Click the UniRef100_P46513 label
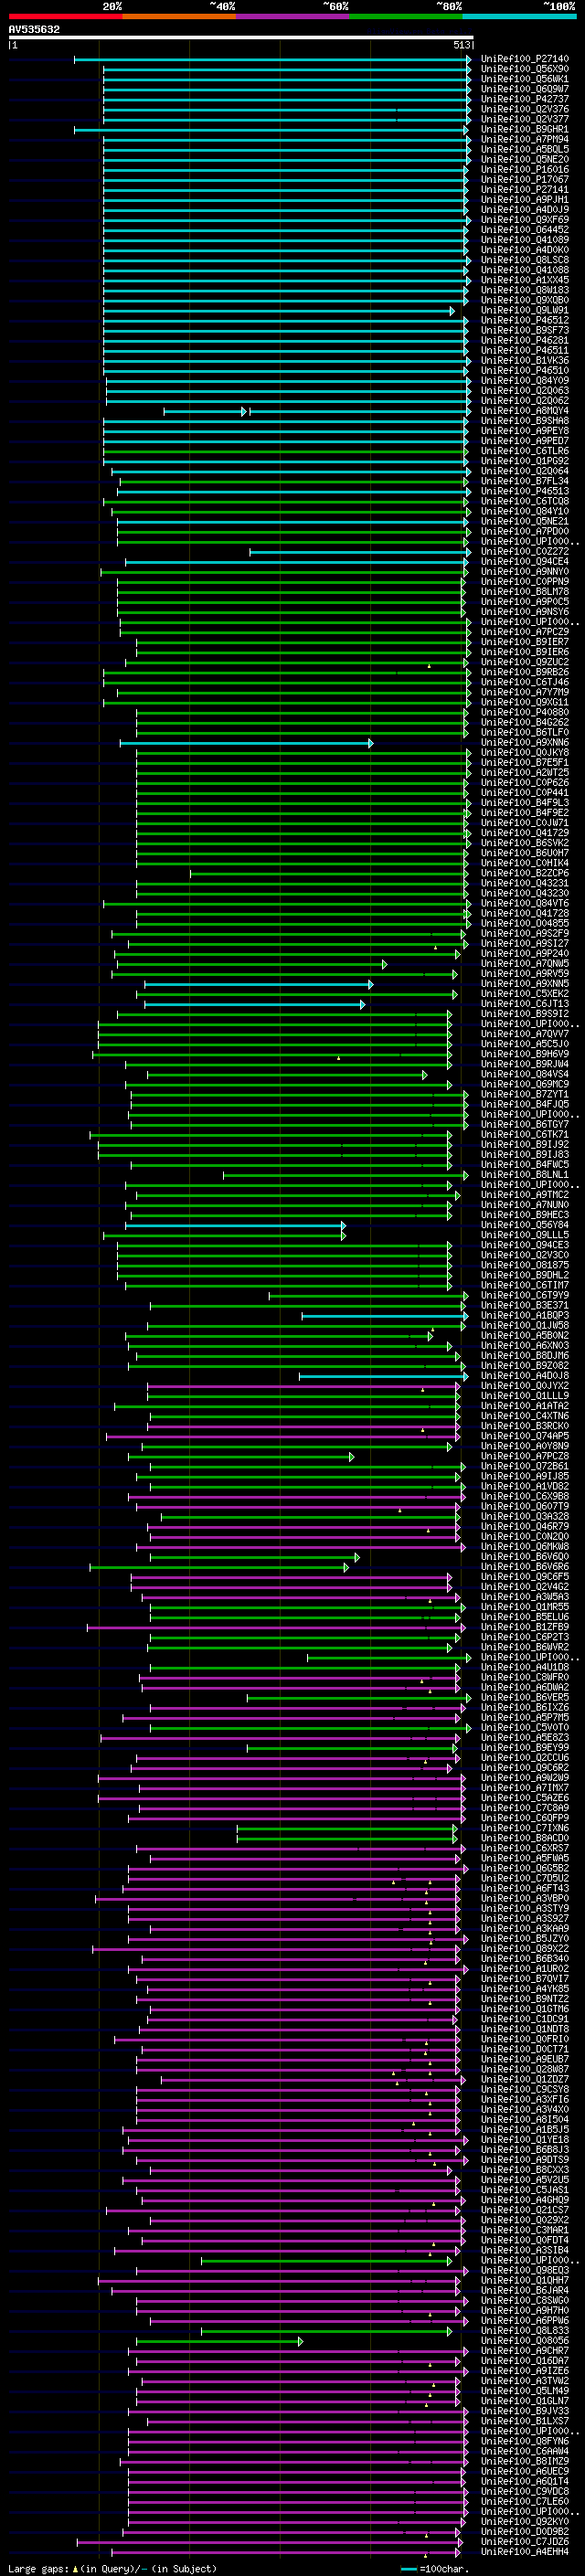Screen dimensions: 585x2576 [x=524, y=492]
